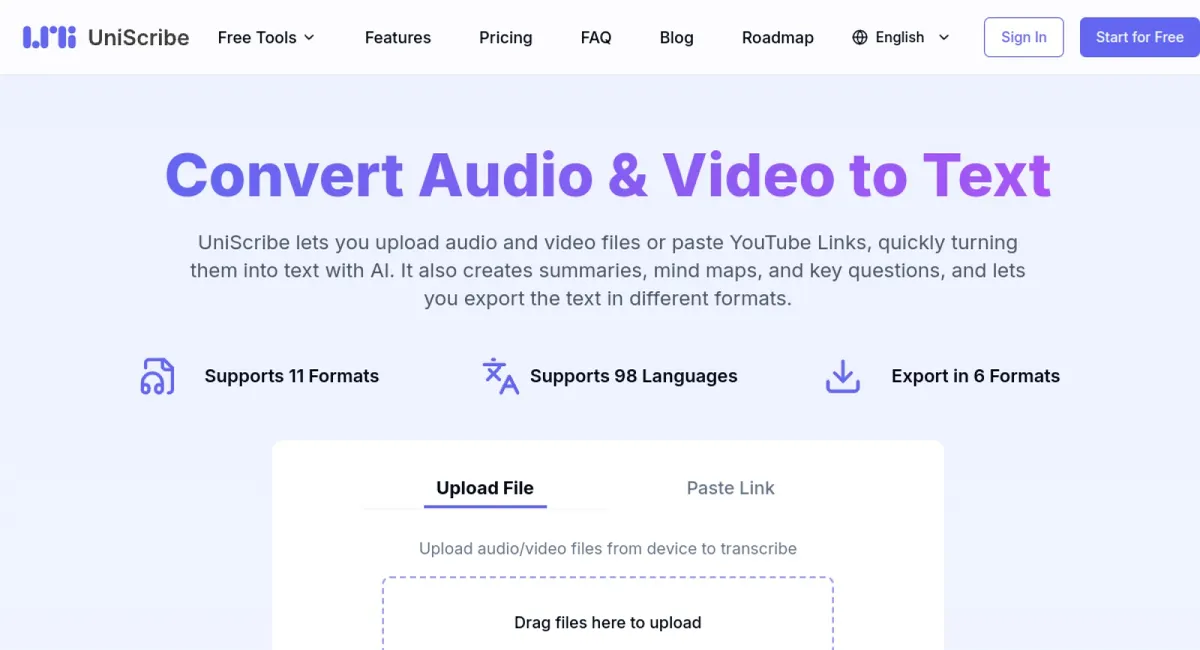The image size is (1200, 650).
Task: Click the 'Supports 98 Languages' text
Action: click(634, 376)
